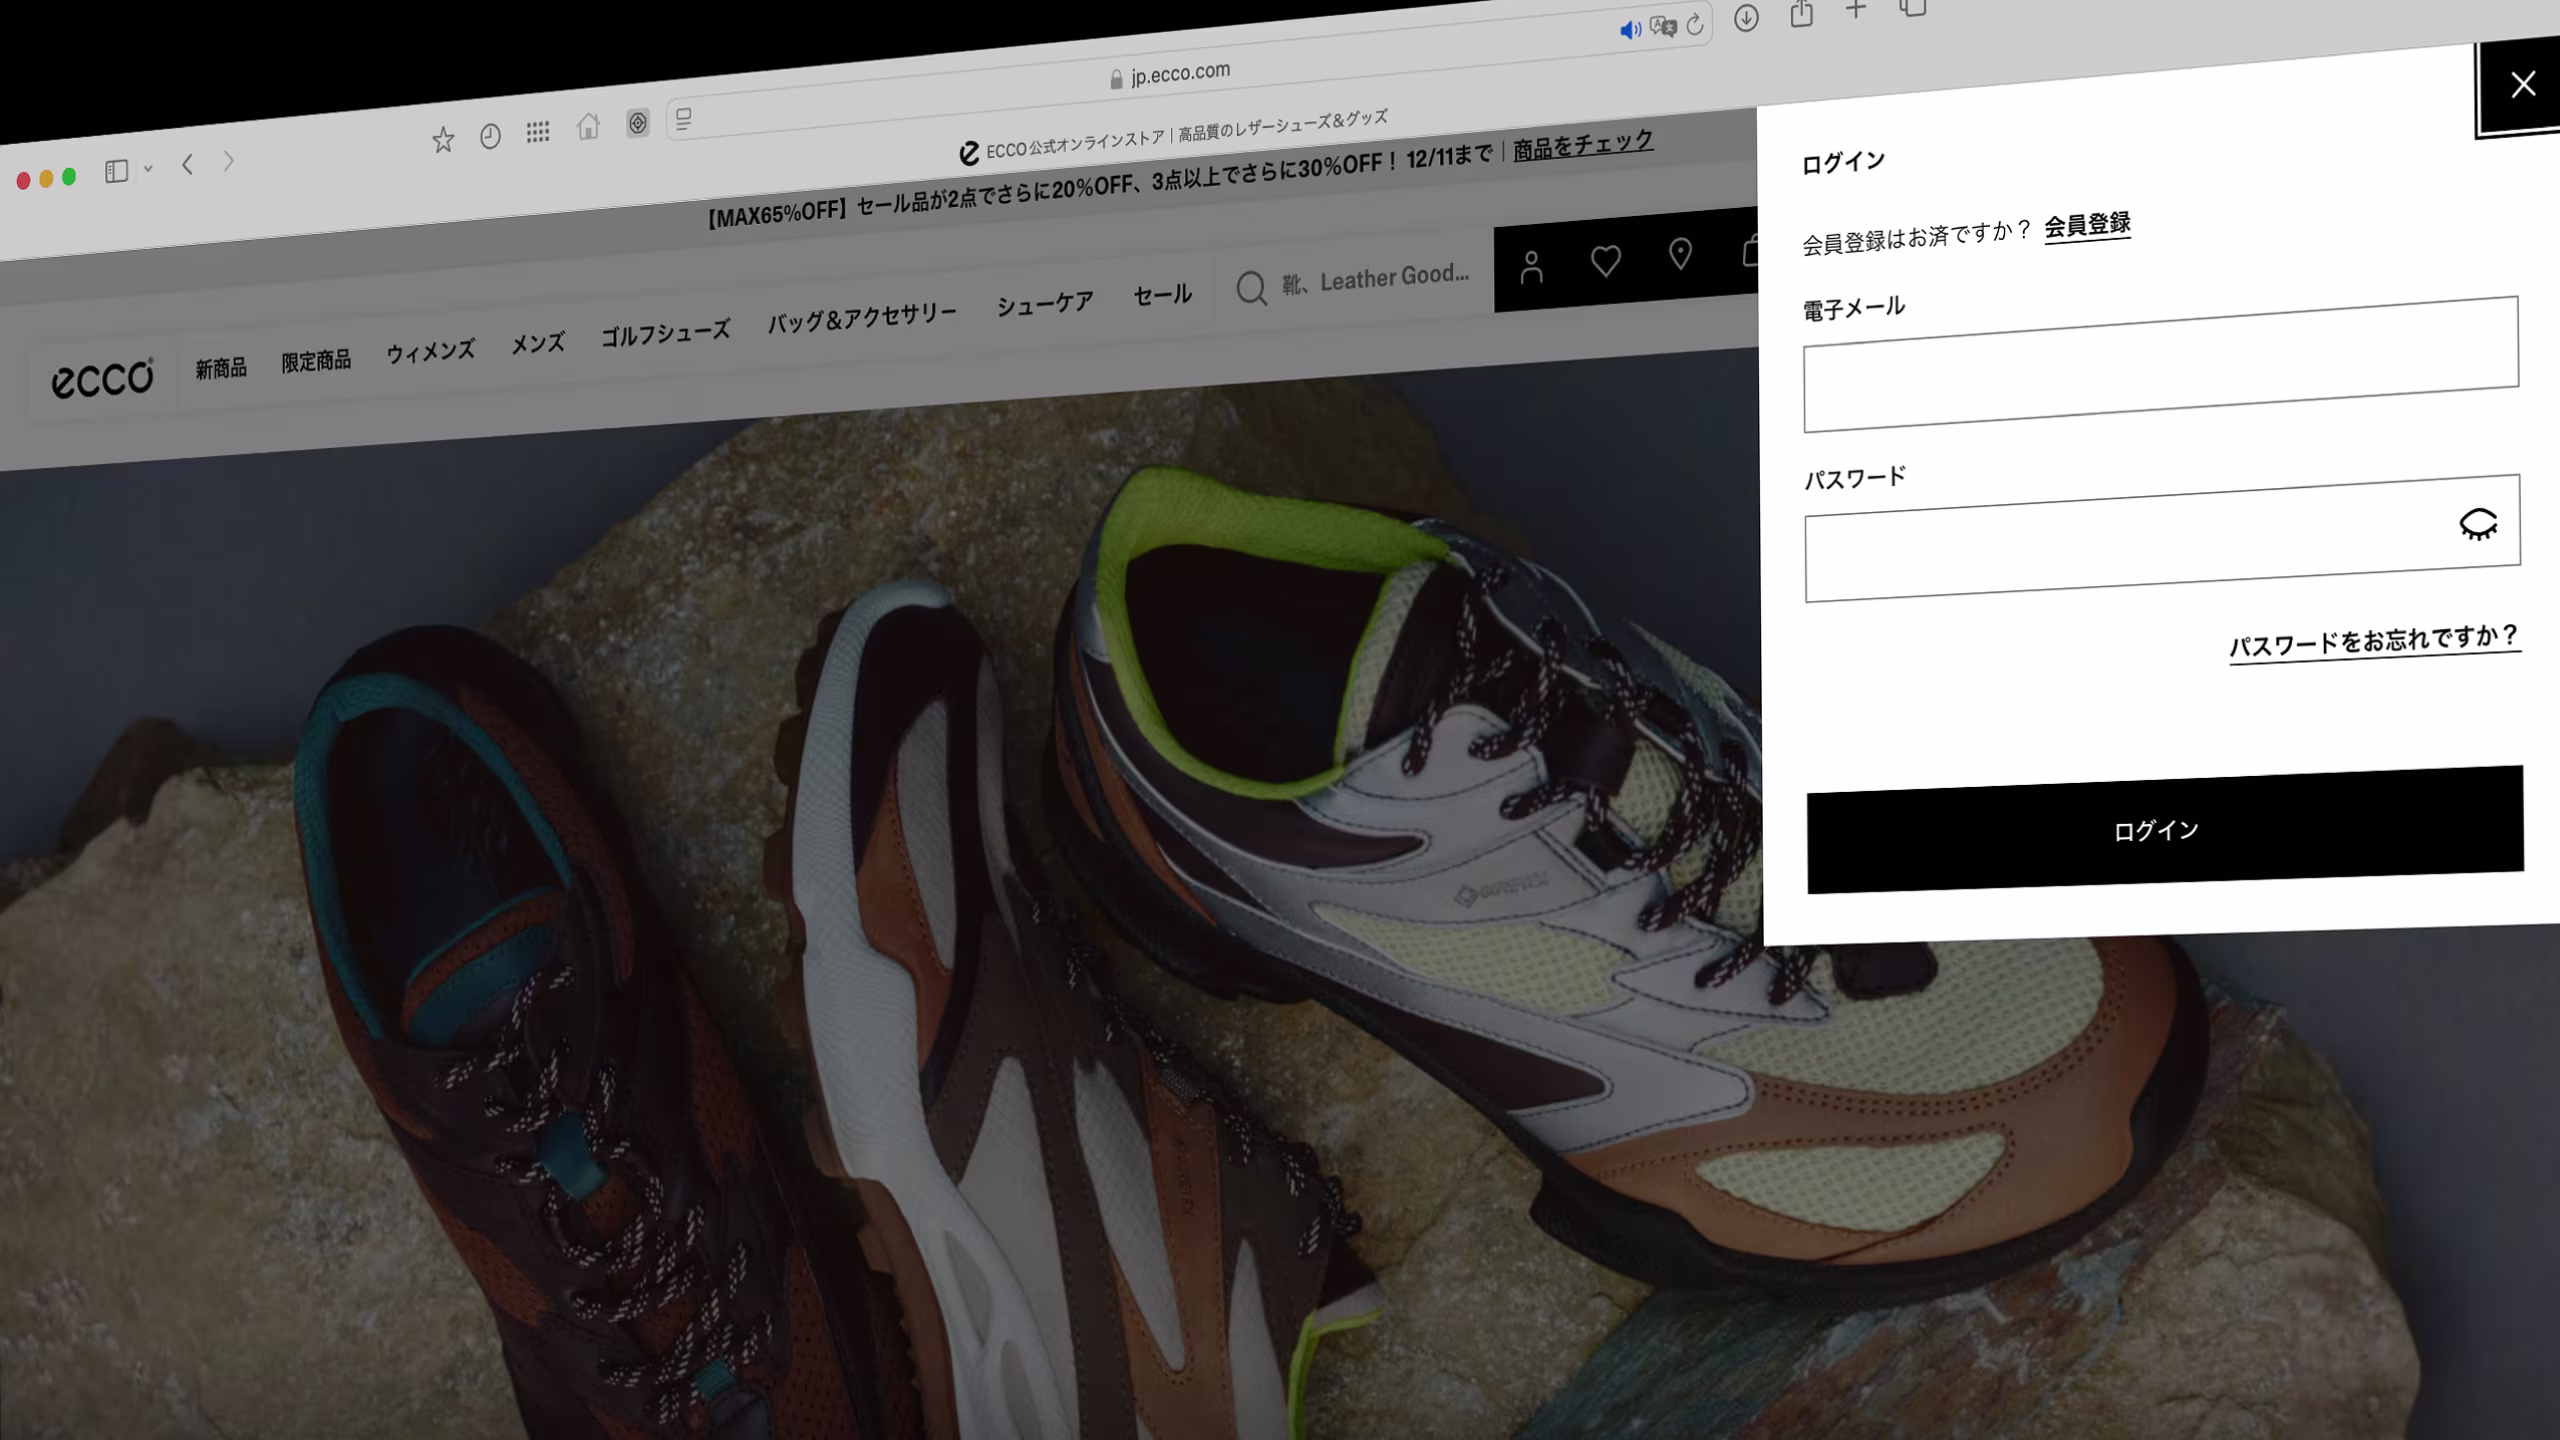Open Safari history clock icon
This screenshot has width=2560, height=1440.
pos(490,137)
